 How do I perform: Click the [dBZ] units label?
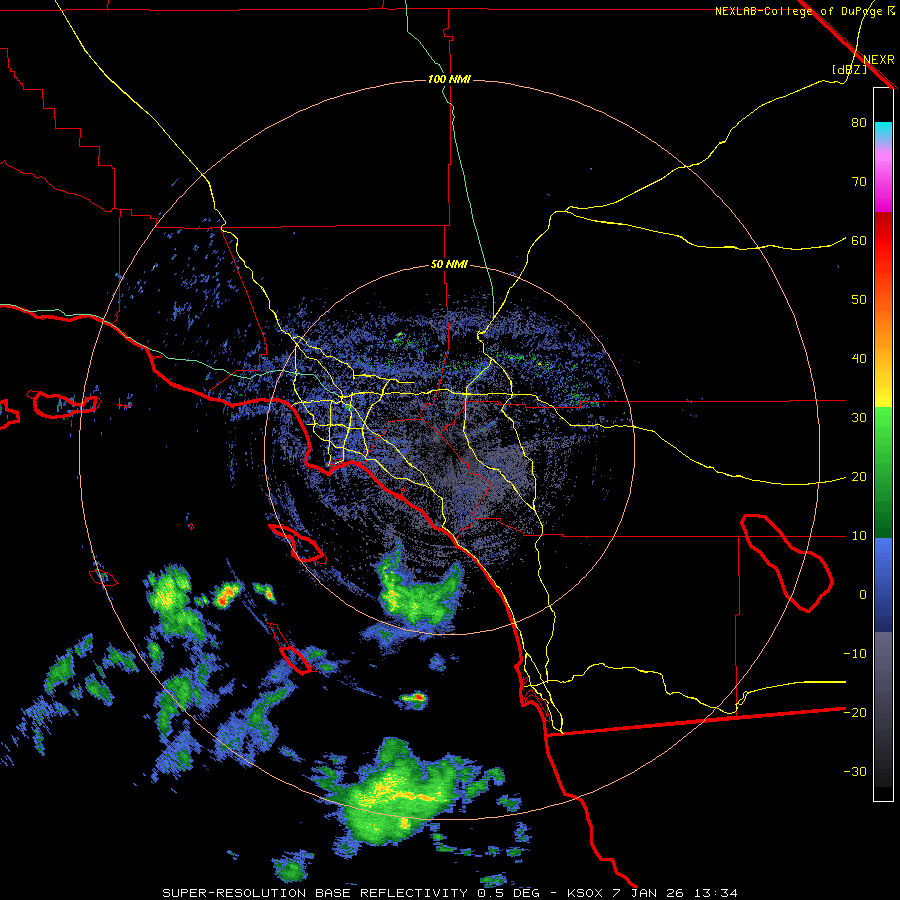[849, 69]
